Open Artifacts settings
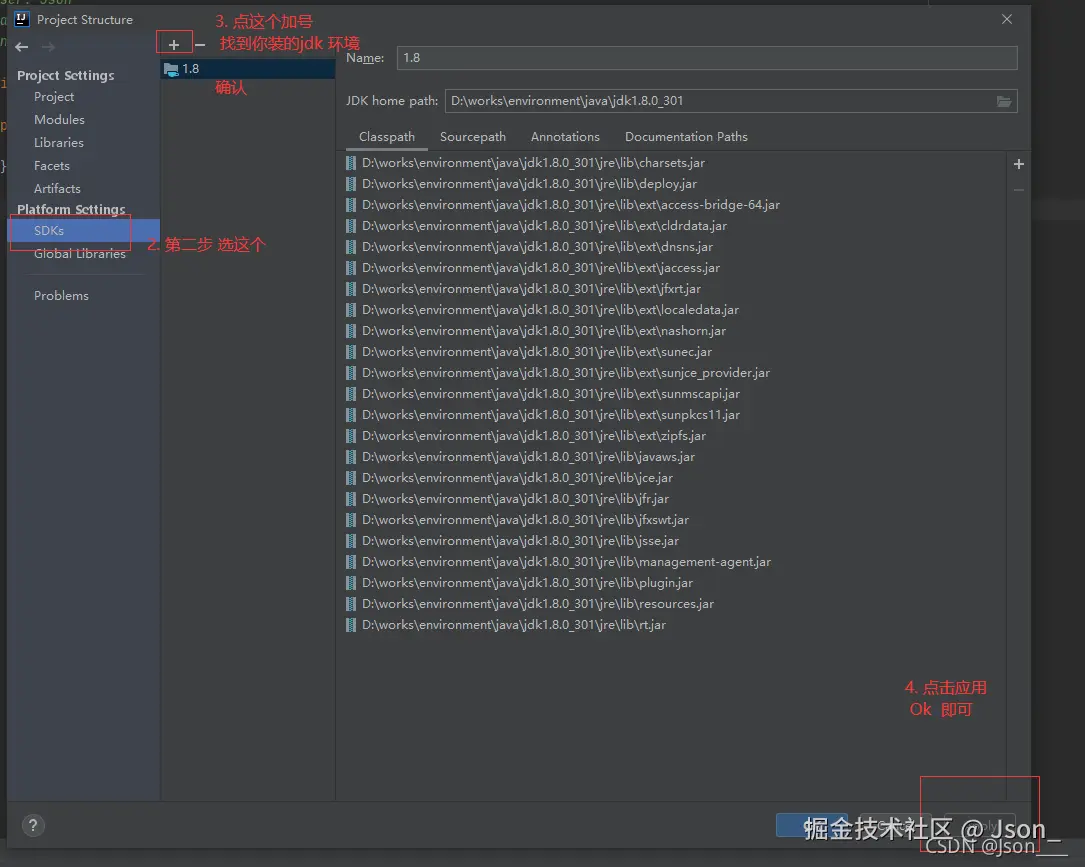The image size is (1085, 867). [x=57, y=189]
